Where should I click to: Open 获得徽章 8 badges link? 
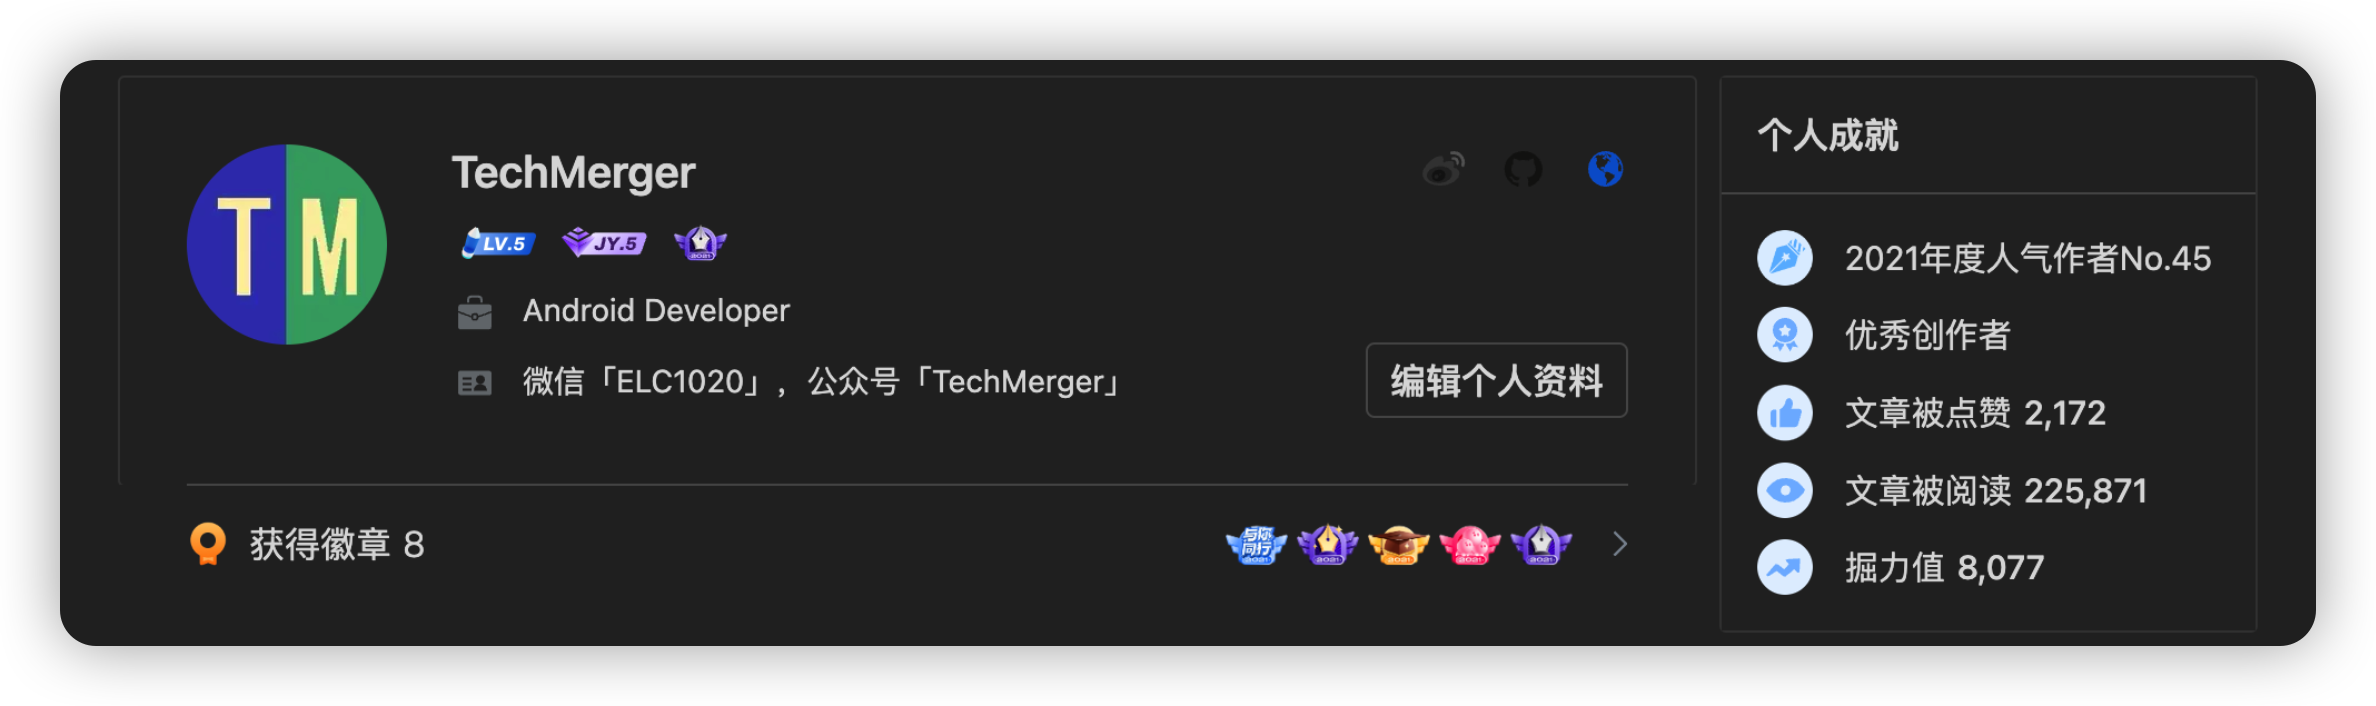(x=337, y=544)
